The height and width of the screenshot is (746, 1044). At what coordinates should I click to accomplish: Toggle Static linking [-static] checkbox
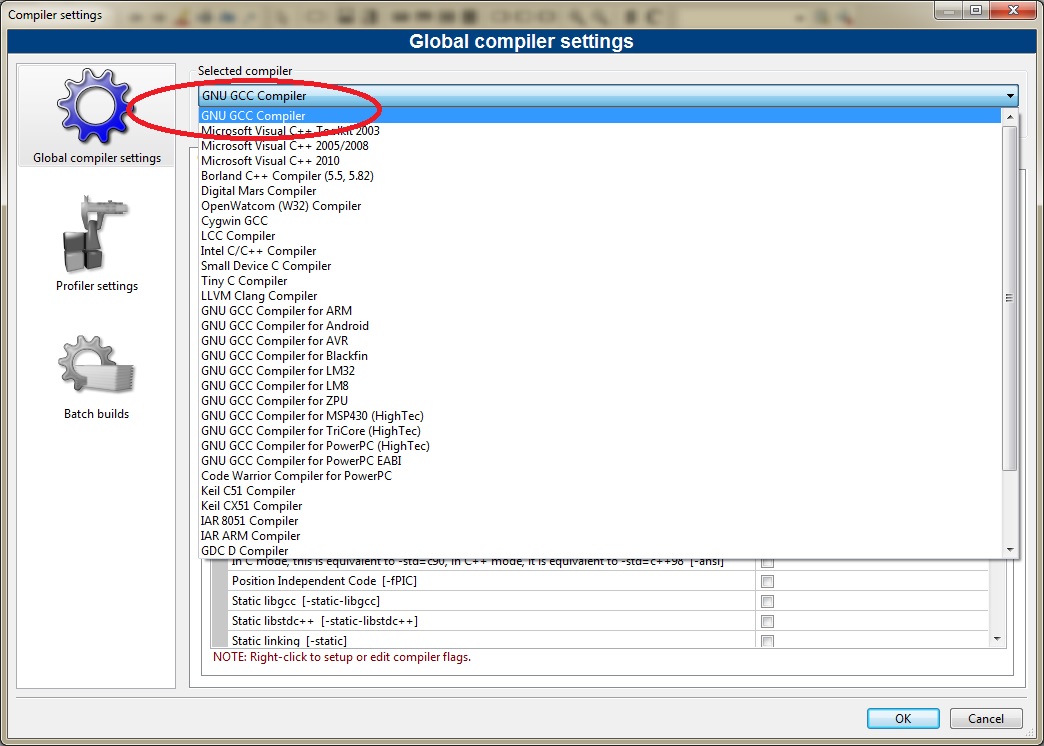767,641
